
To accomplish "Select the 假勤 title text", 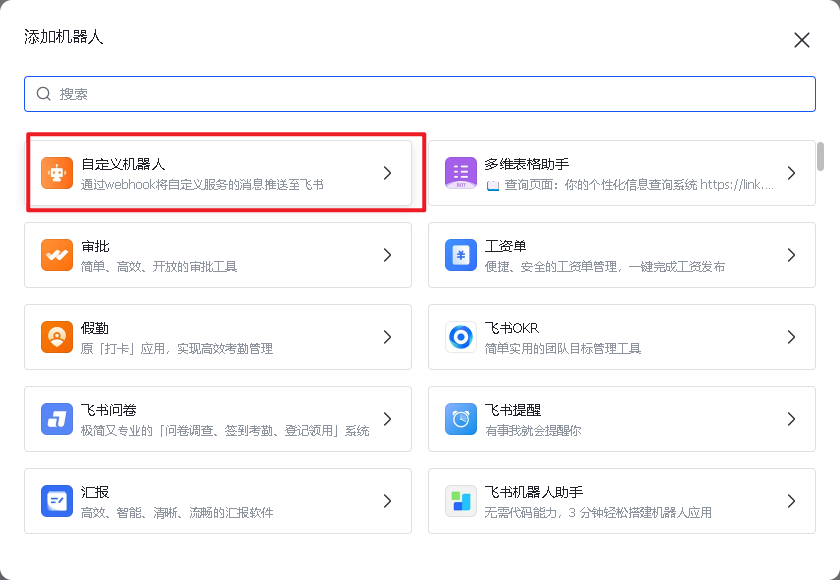I will tap(95, 328).
